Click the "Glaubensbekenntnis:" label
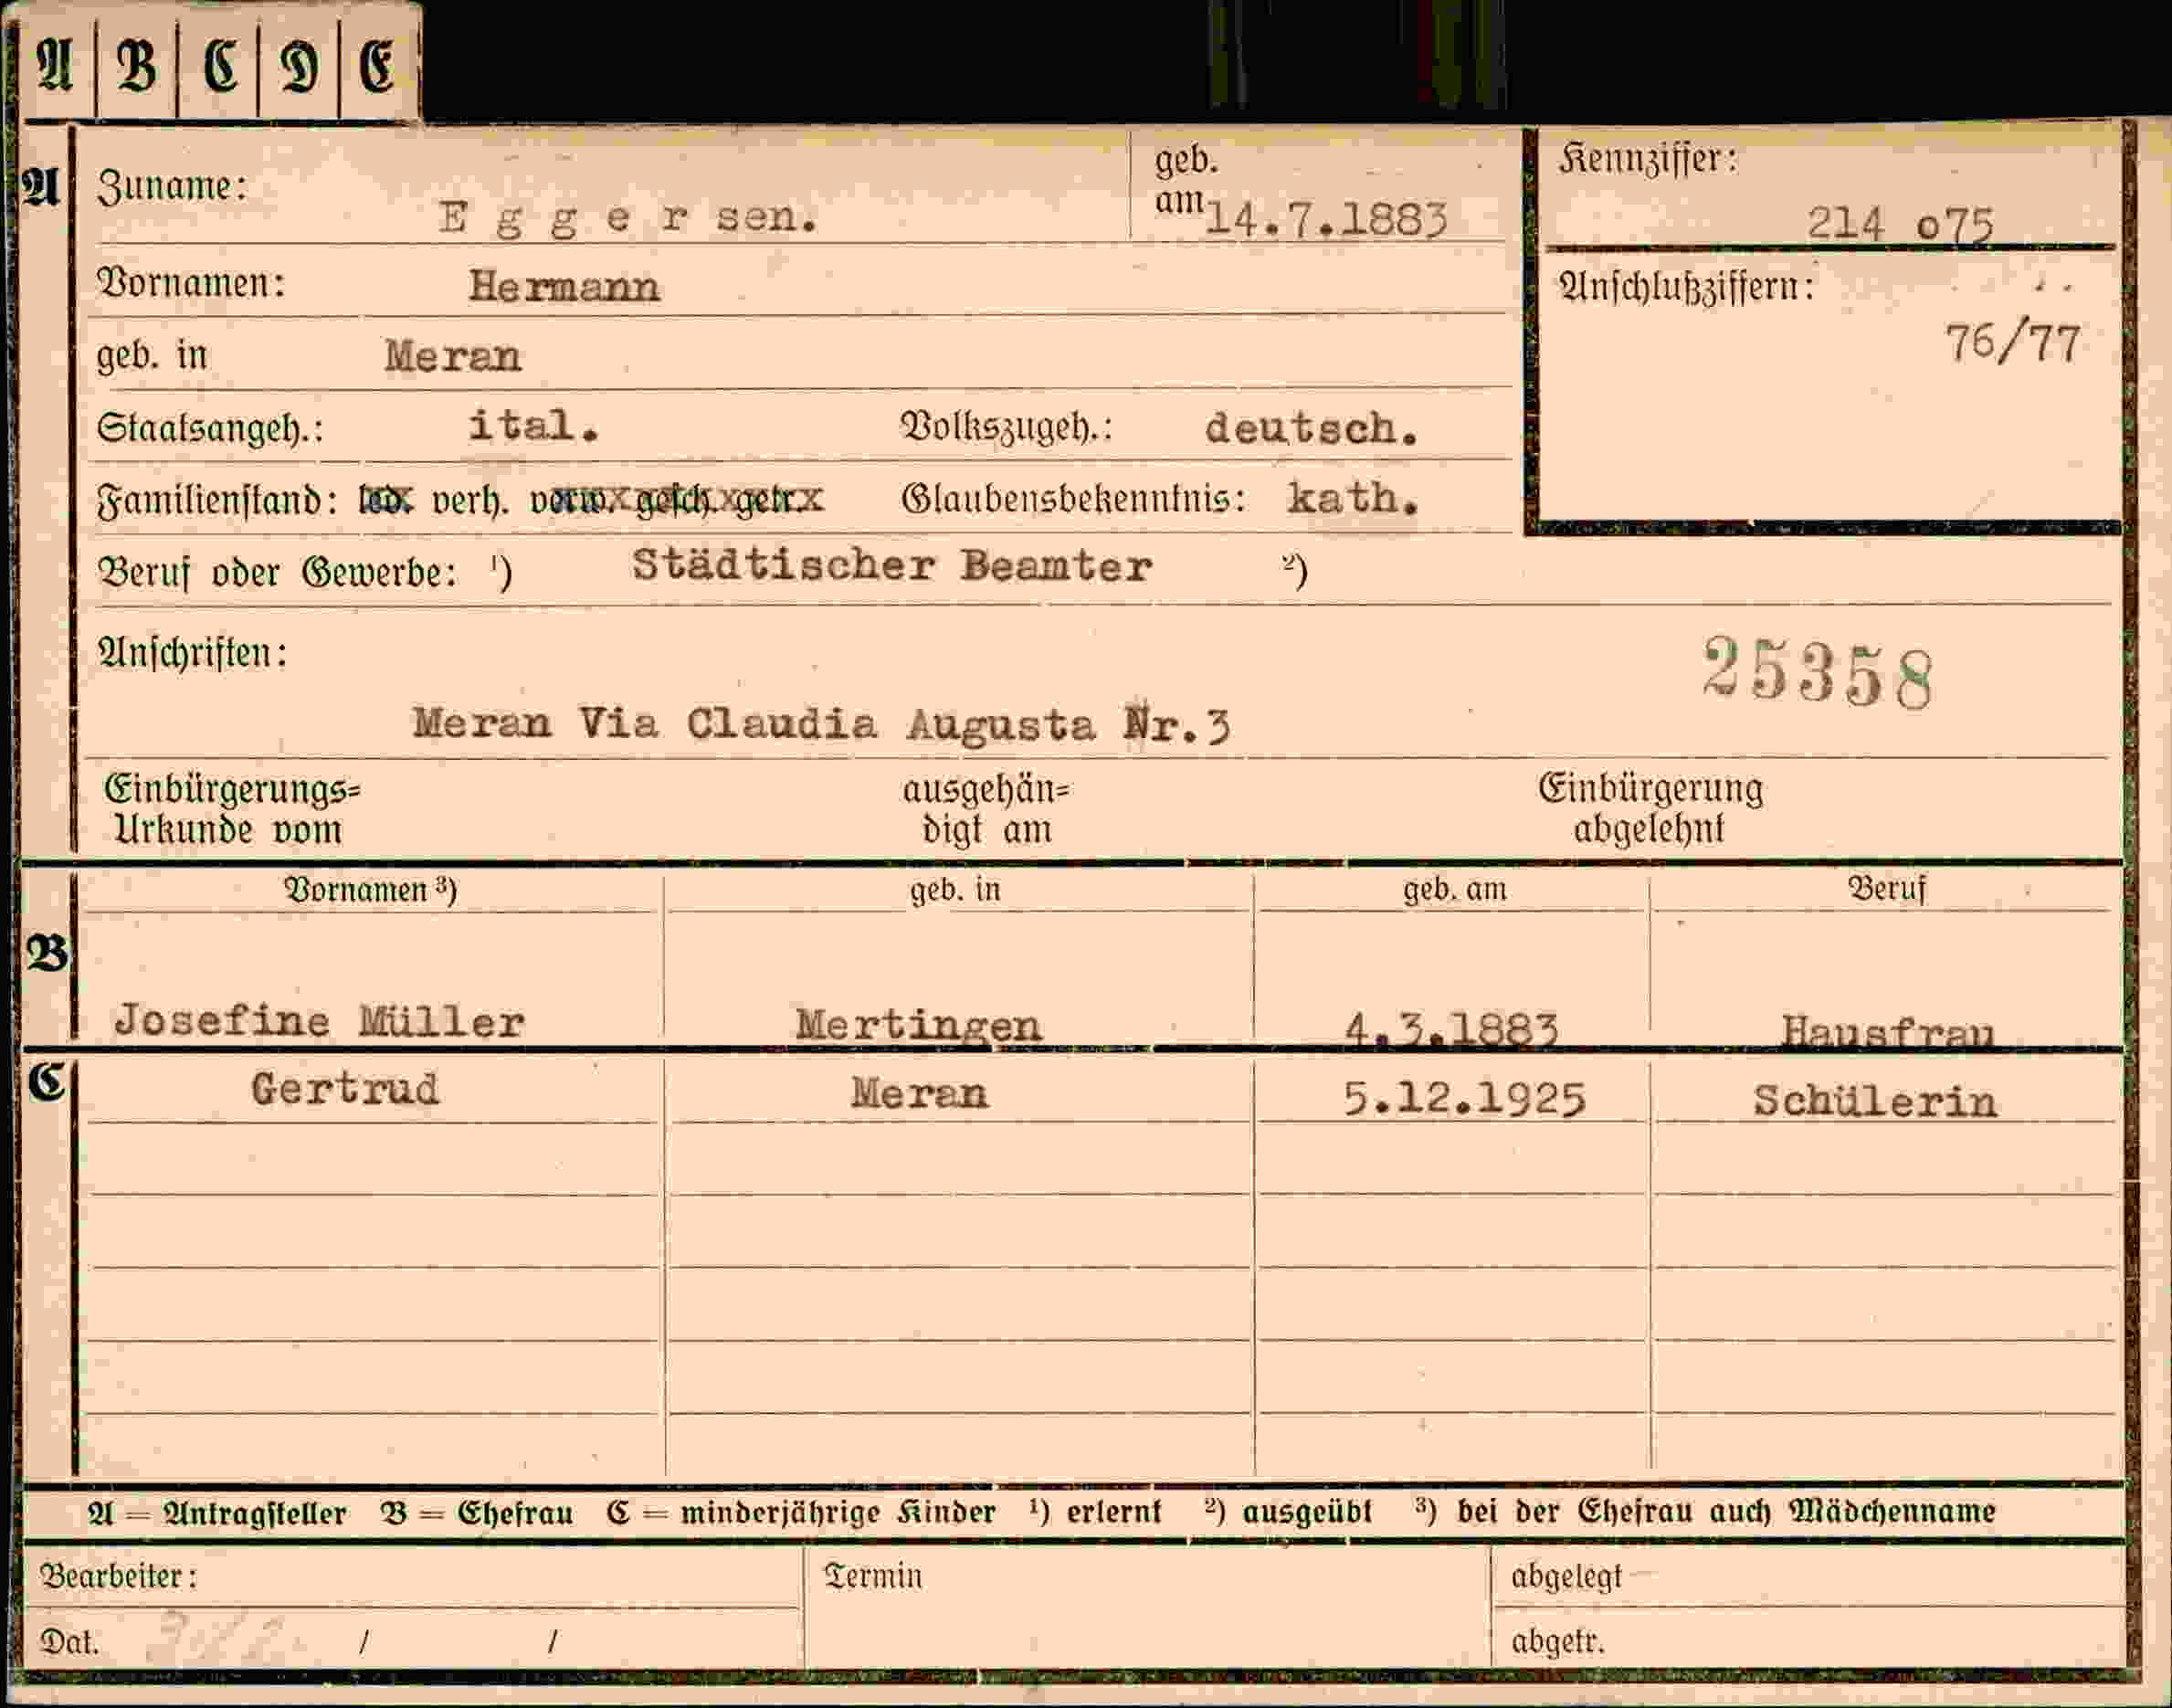Screen dimensions: 2172x1708 (1073, 498)
